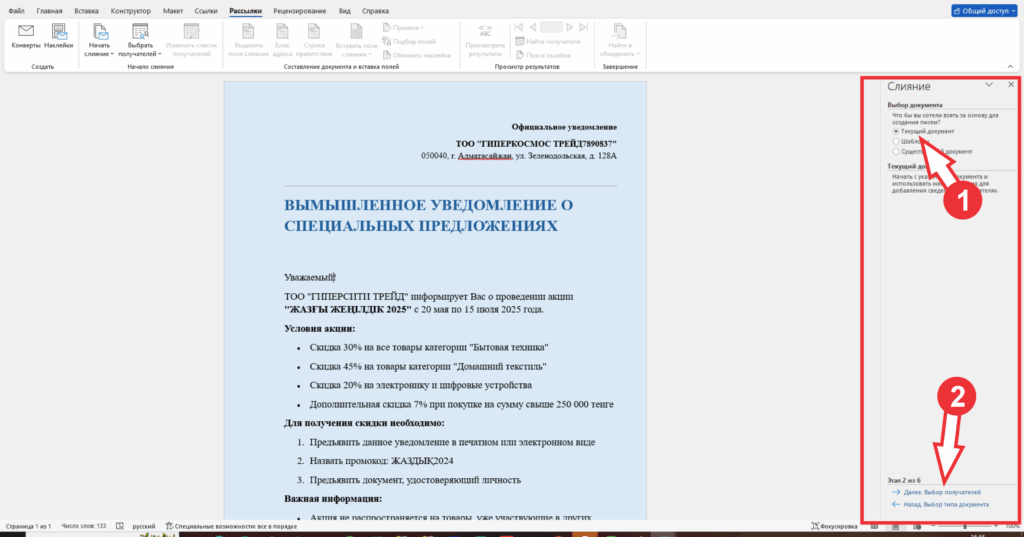
Task: Switch to the Конструктор tab
Action: tap(131, 11)
